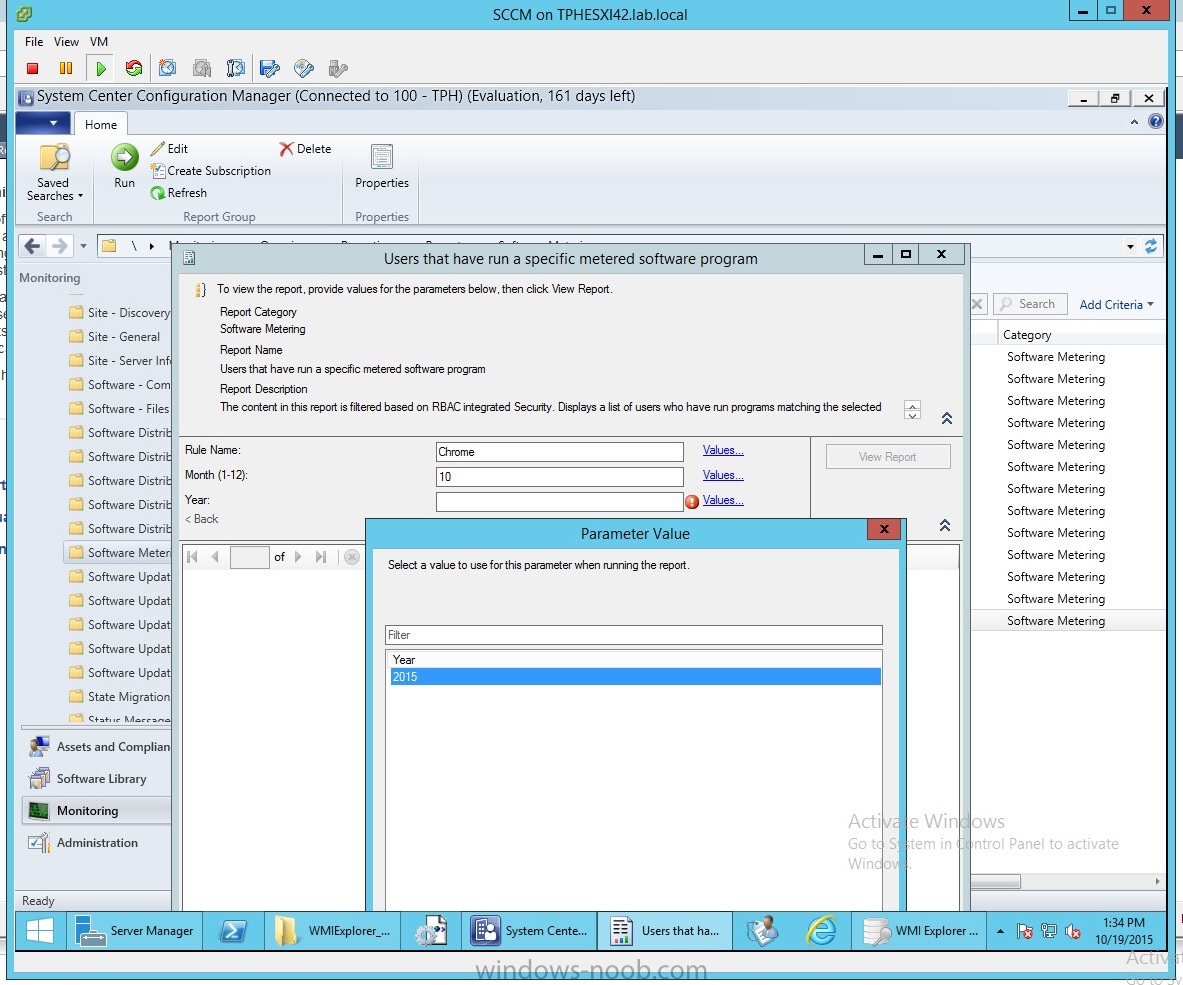Collapse the report description section chevron

pos(947,418)
